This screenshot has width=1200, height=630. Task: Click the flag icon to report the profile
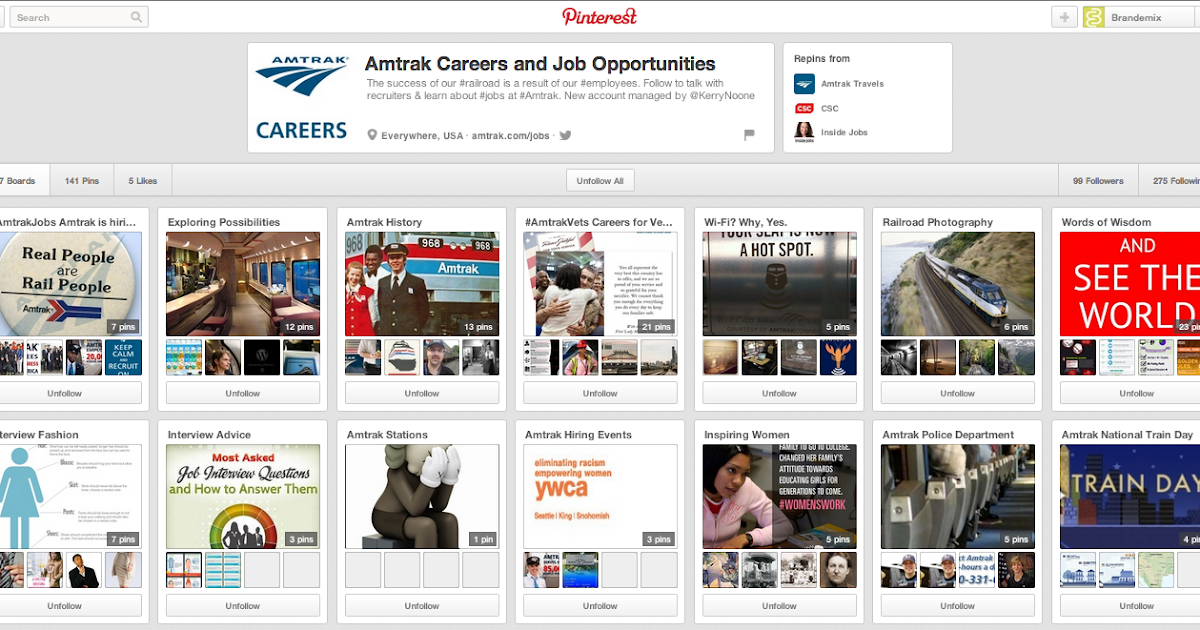tap(750, 134)
